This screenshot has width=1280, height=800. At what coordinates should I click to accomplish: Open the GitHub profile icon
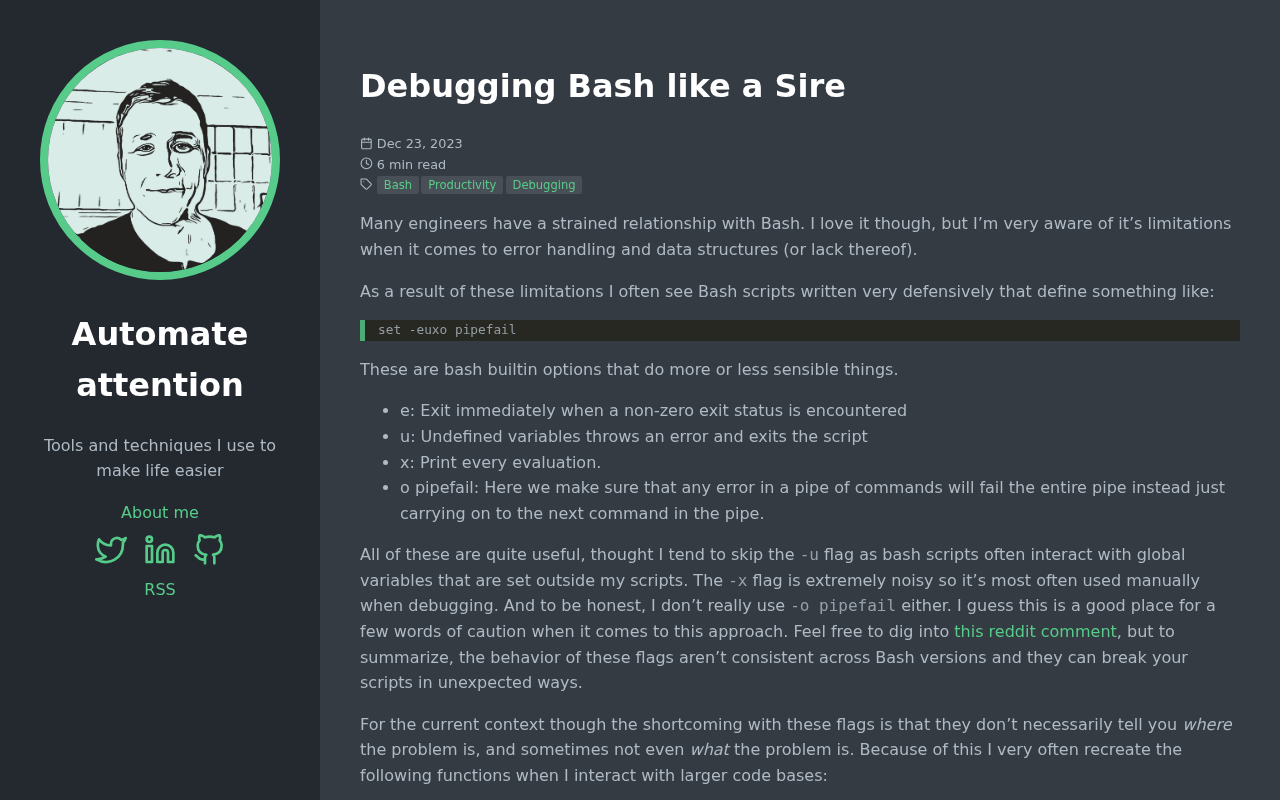point(208,548)
